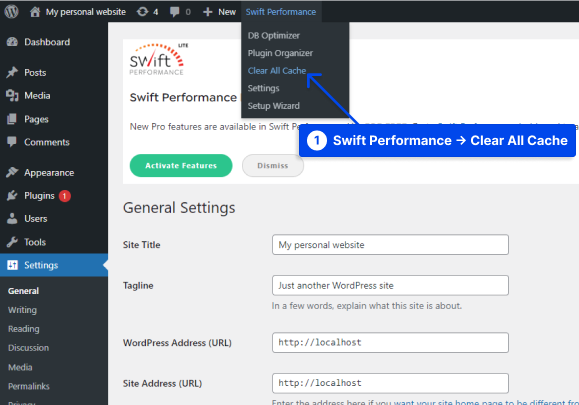Click the red Plugins update badge
The image size is (579, 405).
(65, 196)
